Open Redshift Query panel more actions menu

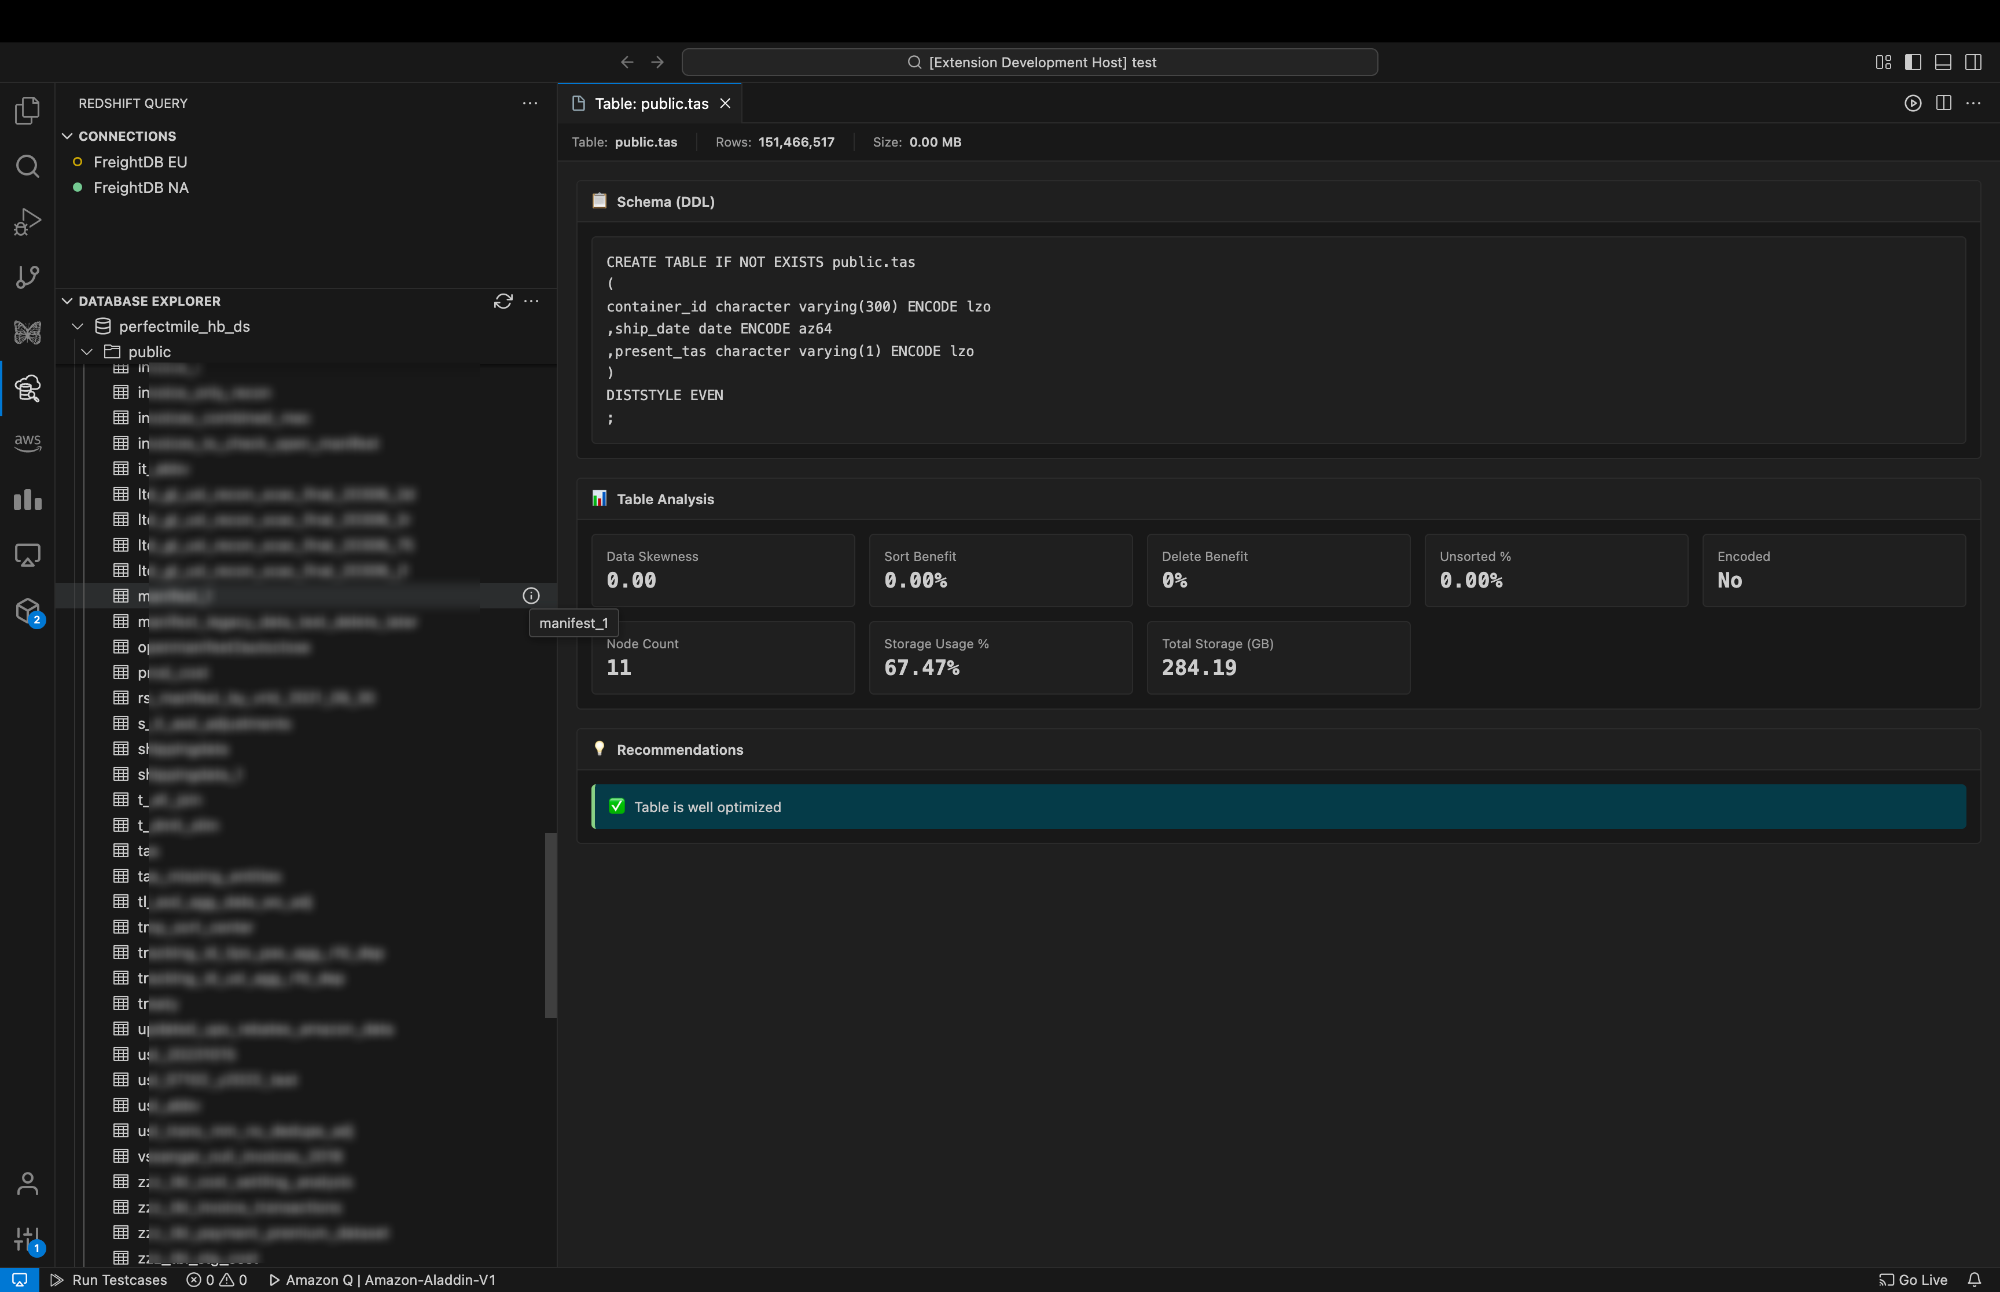coord(530,103)
